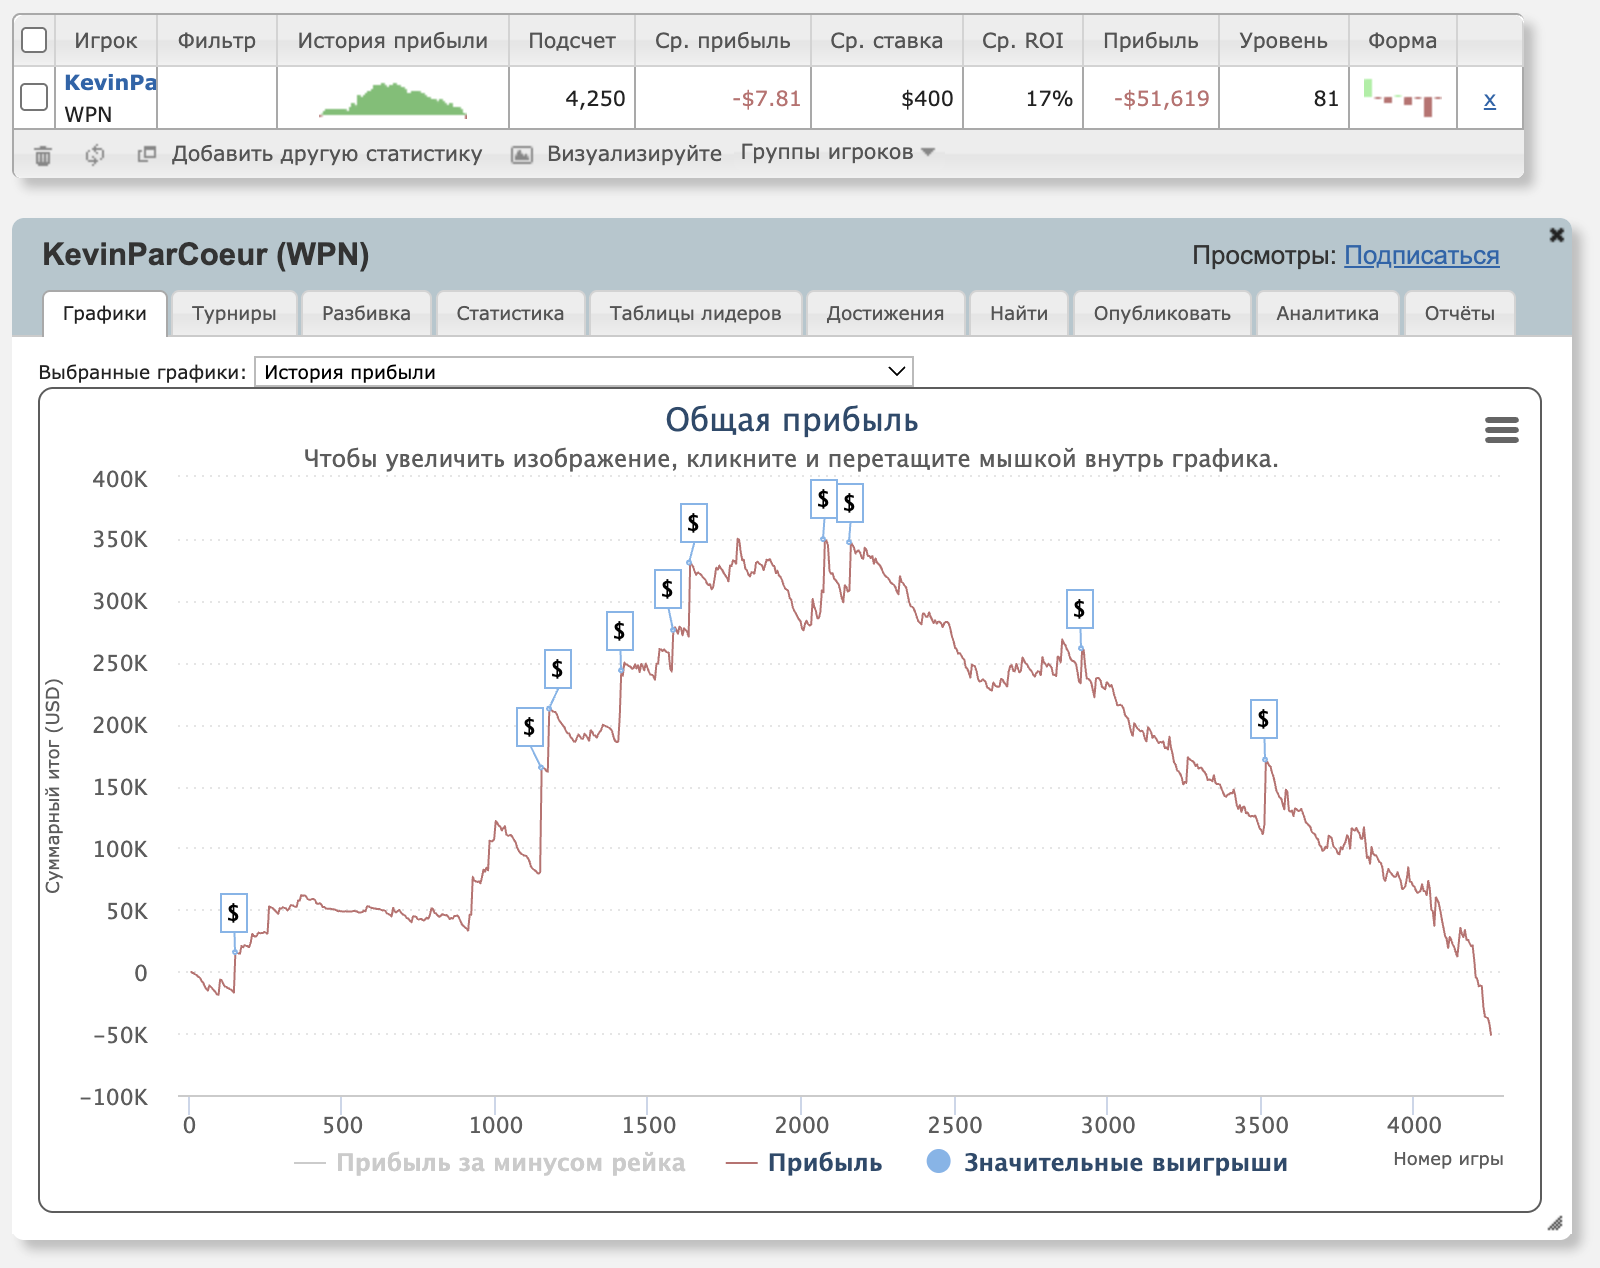Close the KevinParCoeur panel

(x=1556, y=235)
